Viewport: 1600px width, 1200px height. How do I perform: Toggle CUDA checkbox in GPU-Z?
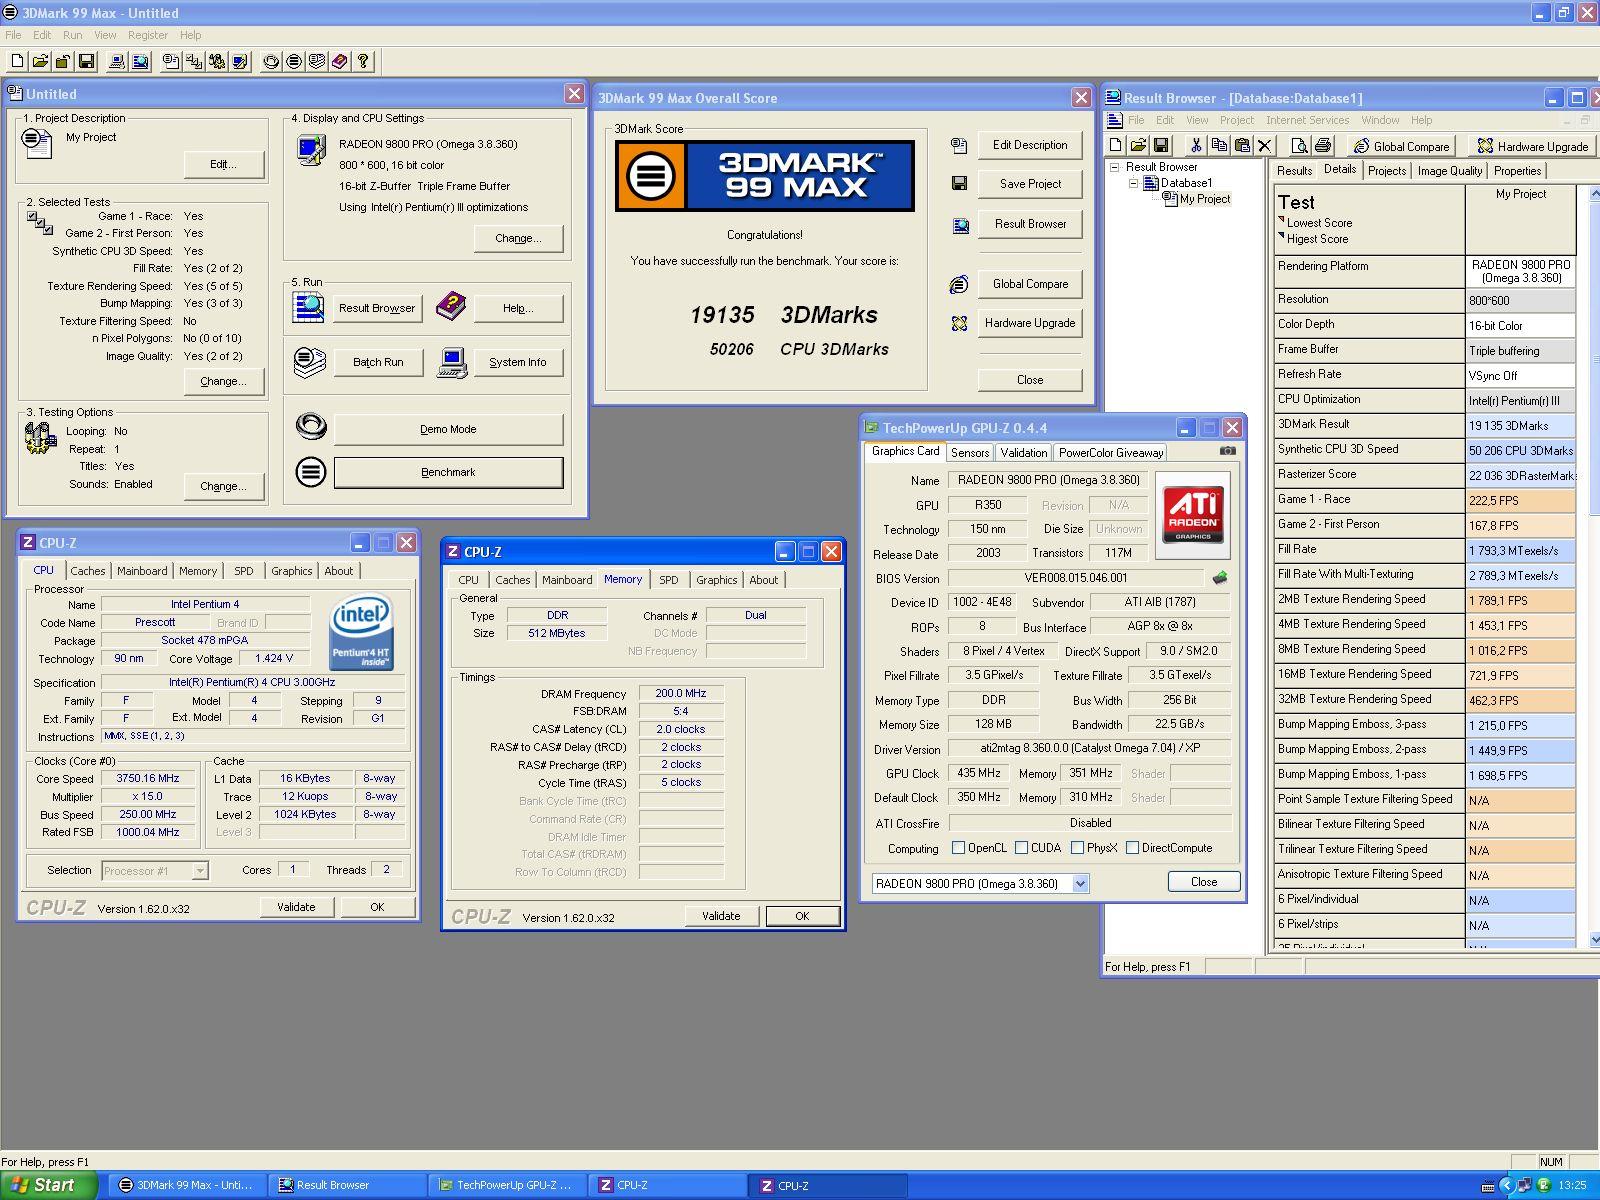pyautogui.click(x=1021, y=848)
